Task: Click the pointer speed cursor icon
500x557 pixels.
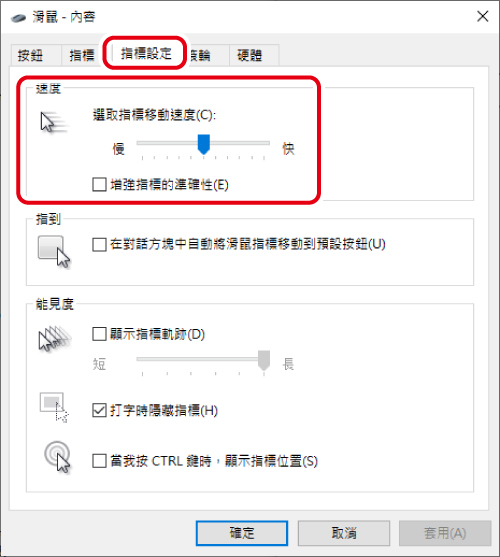Action: [x=53, y=123]
